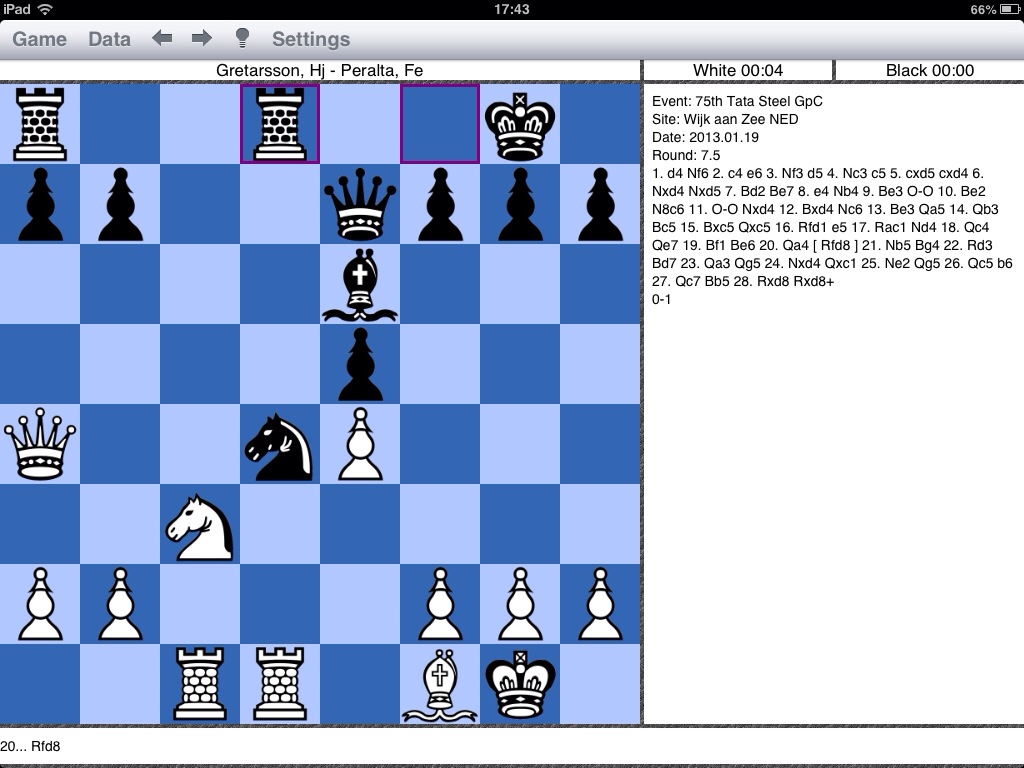Select the bishop on e6
Viewport: 1024px width, 768px height.
click(x=360, y=284)
